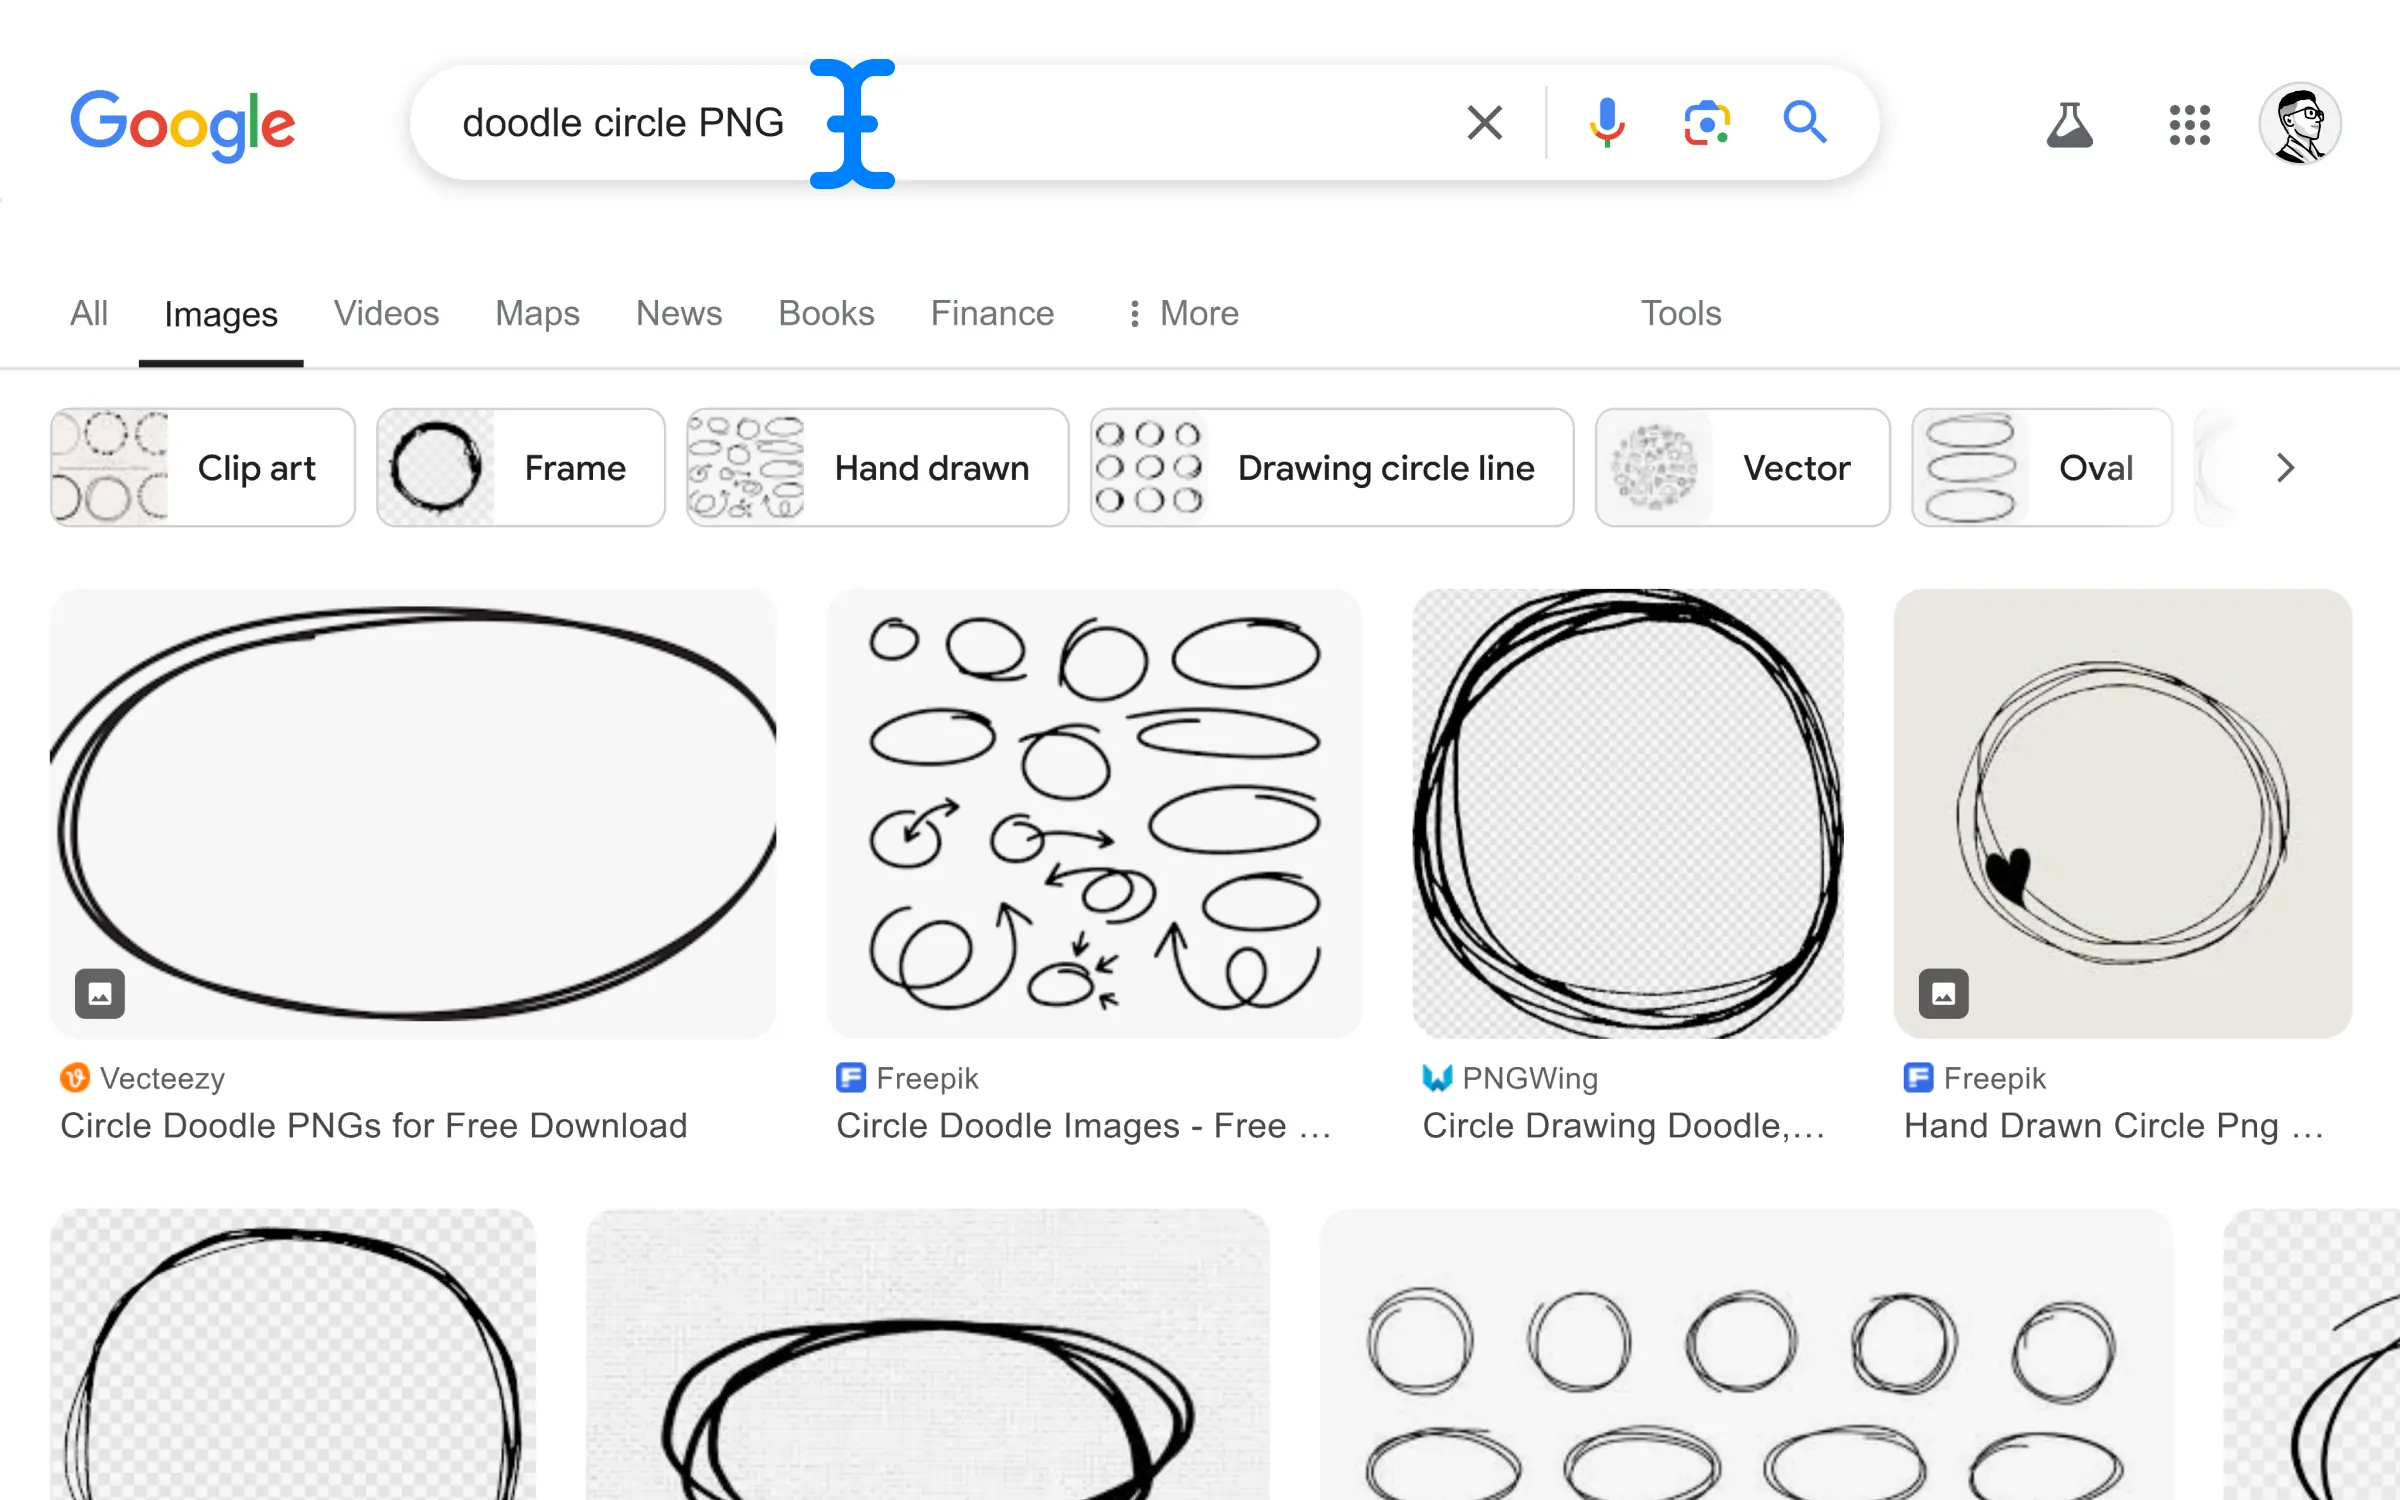The width and height of the screenshot is (2400, 1500).
Task: Click the magnifying glass search button
Action: (1805, 123)
